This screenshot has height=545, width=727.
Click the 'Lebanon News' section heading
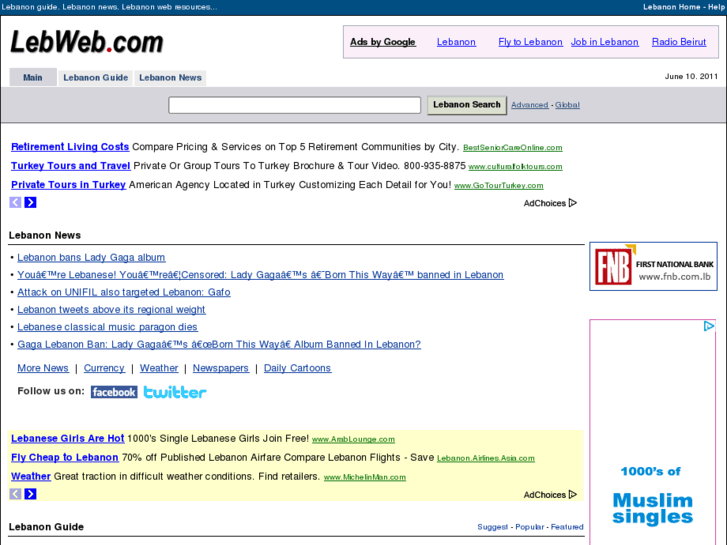pyautogui.click(x=45, y=235)
